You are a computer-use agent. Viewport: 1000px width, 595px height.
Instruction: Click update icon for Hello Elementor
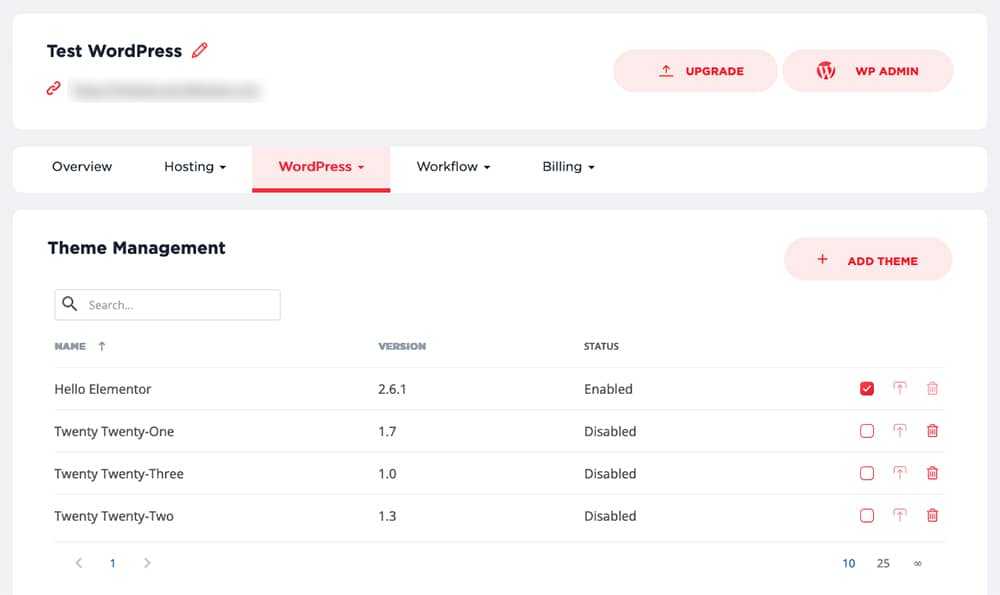coord(900,388)
